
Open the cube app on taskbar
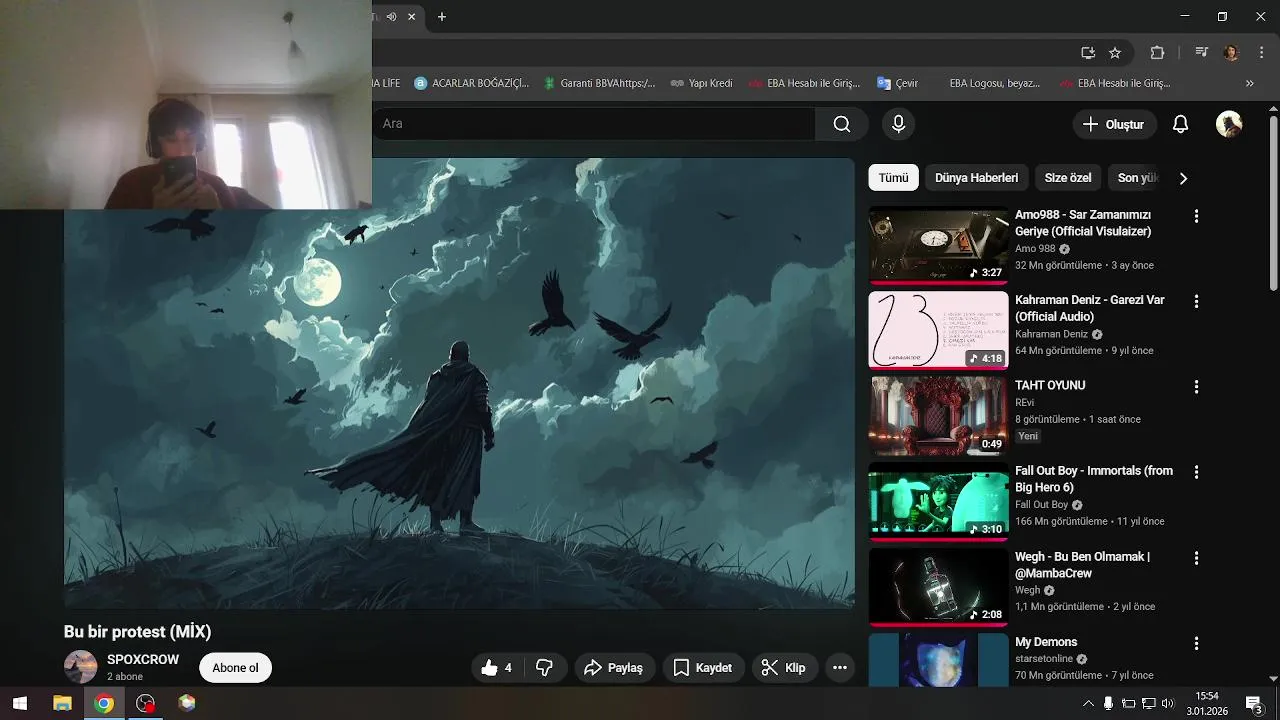point(187,703)
